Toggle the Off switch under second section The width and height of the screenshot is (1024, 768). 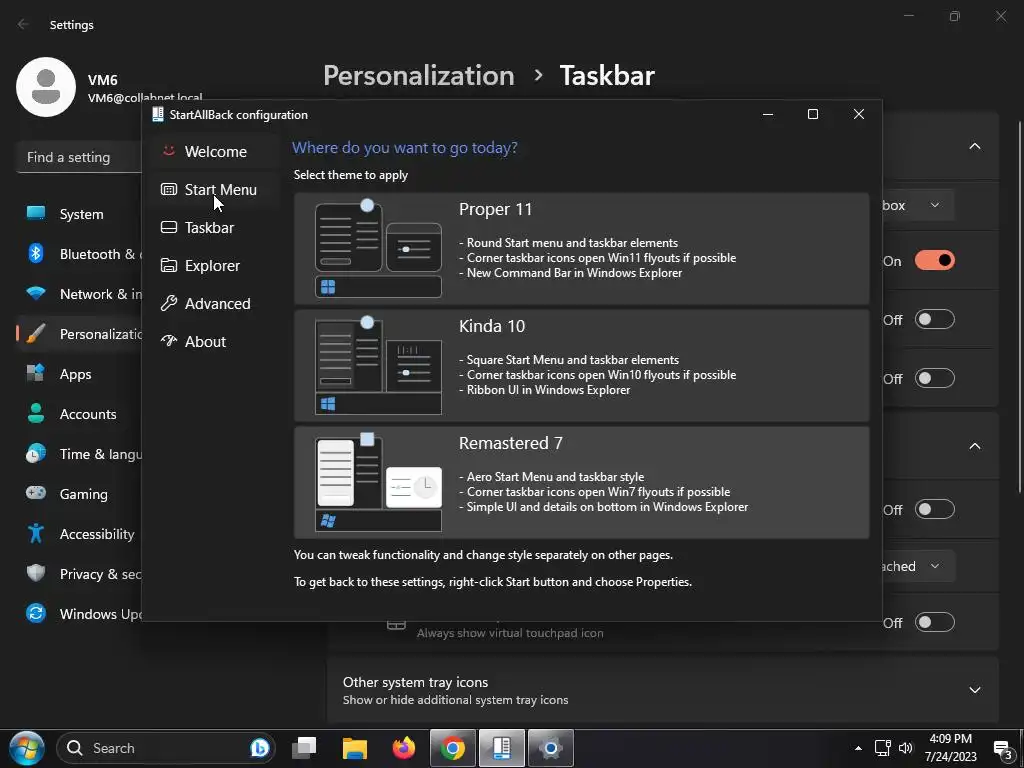935,509
